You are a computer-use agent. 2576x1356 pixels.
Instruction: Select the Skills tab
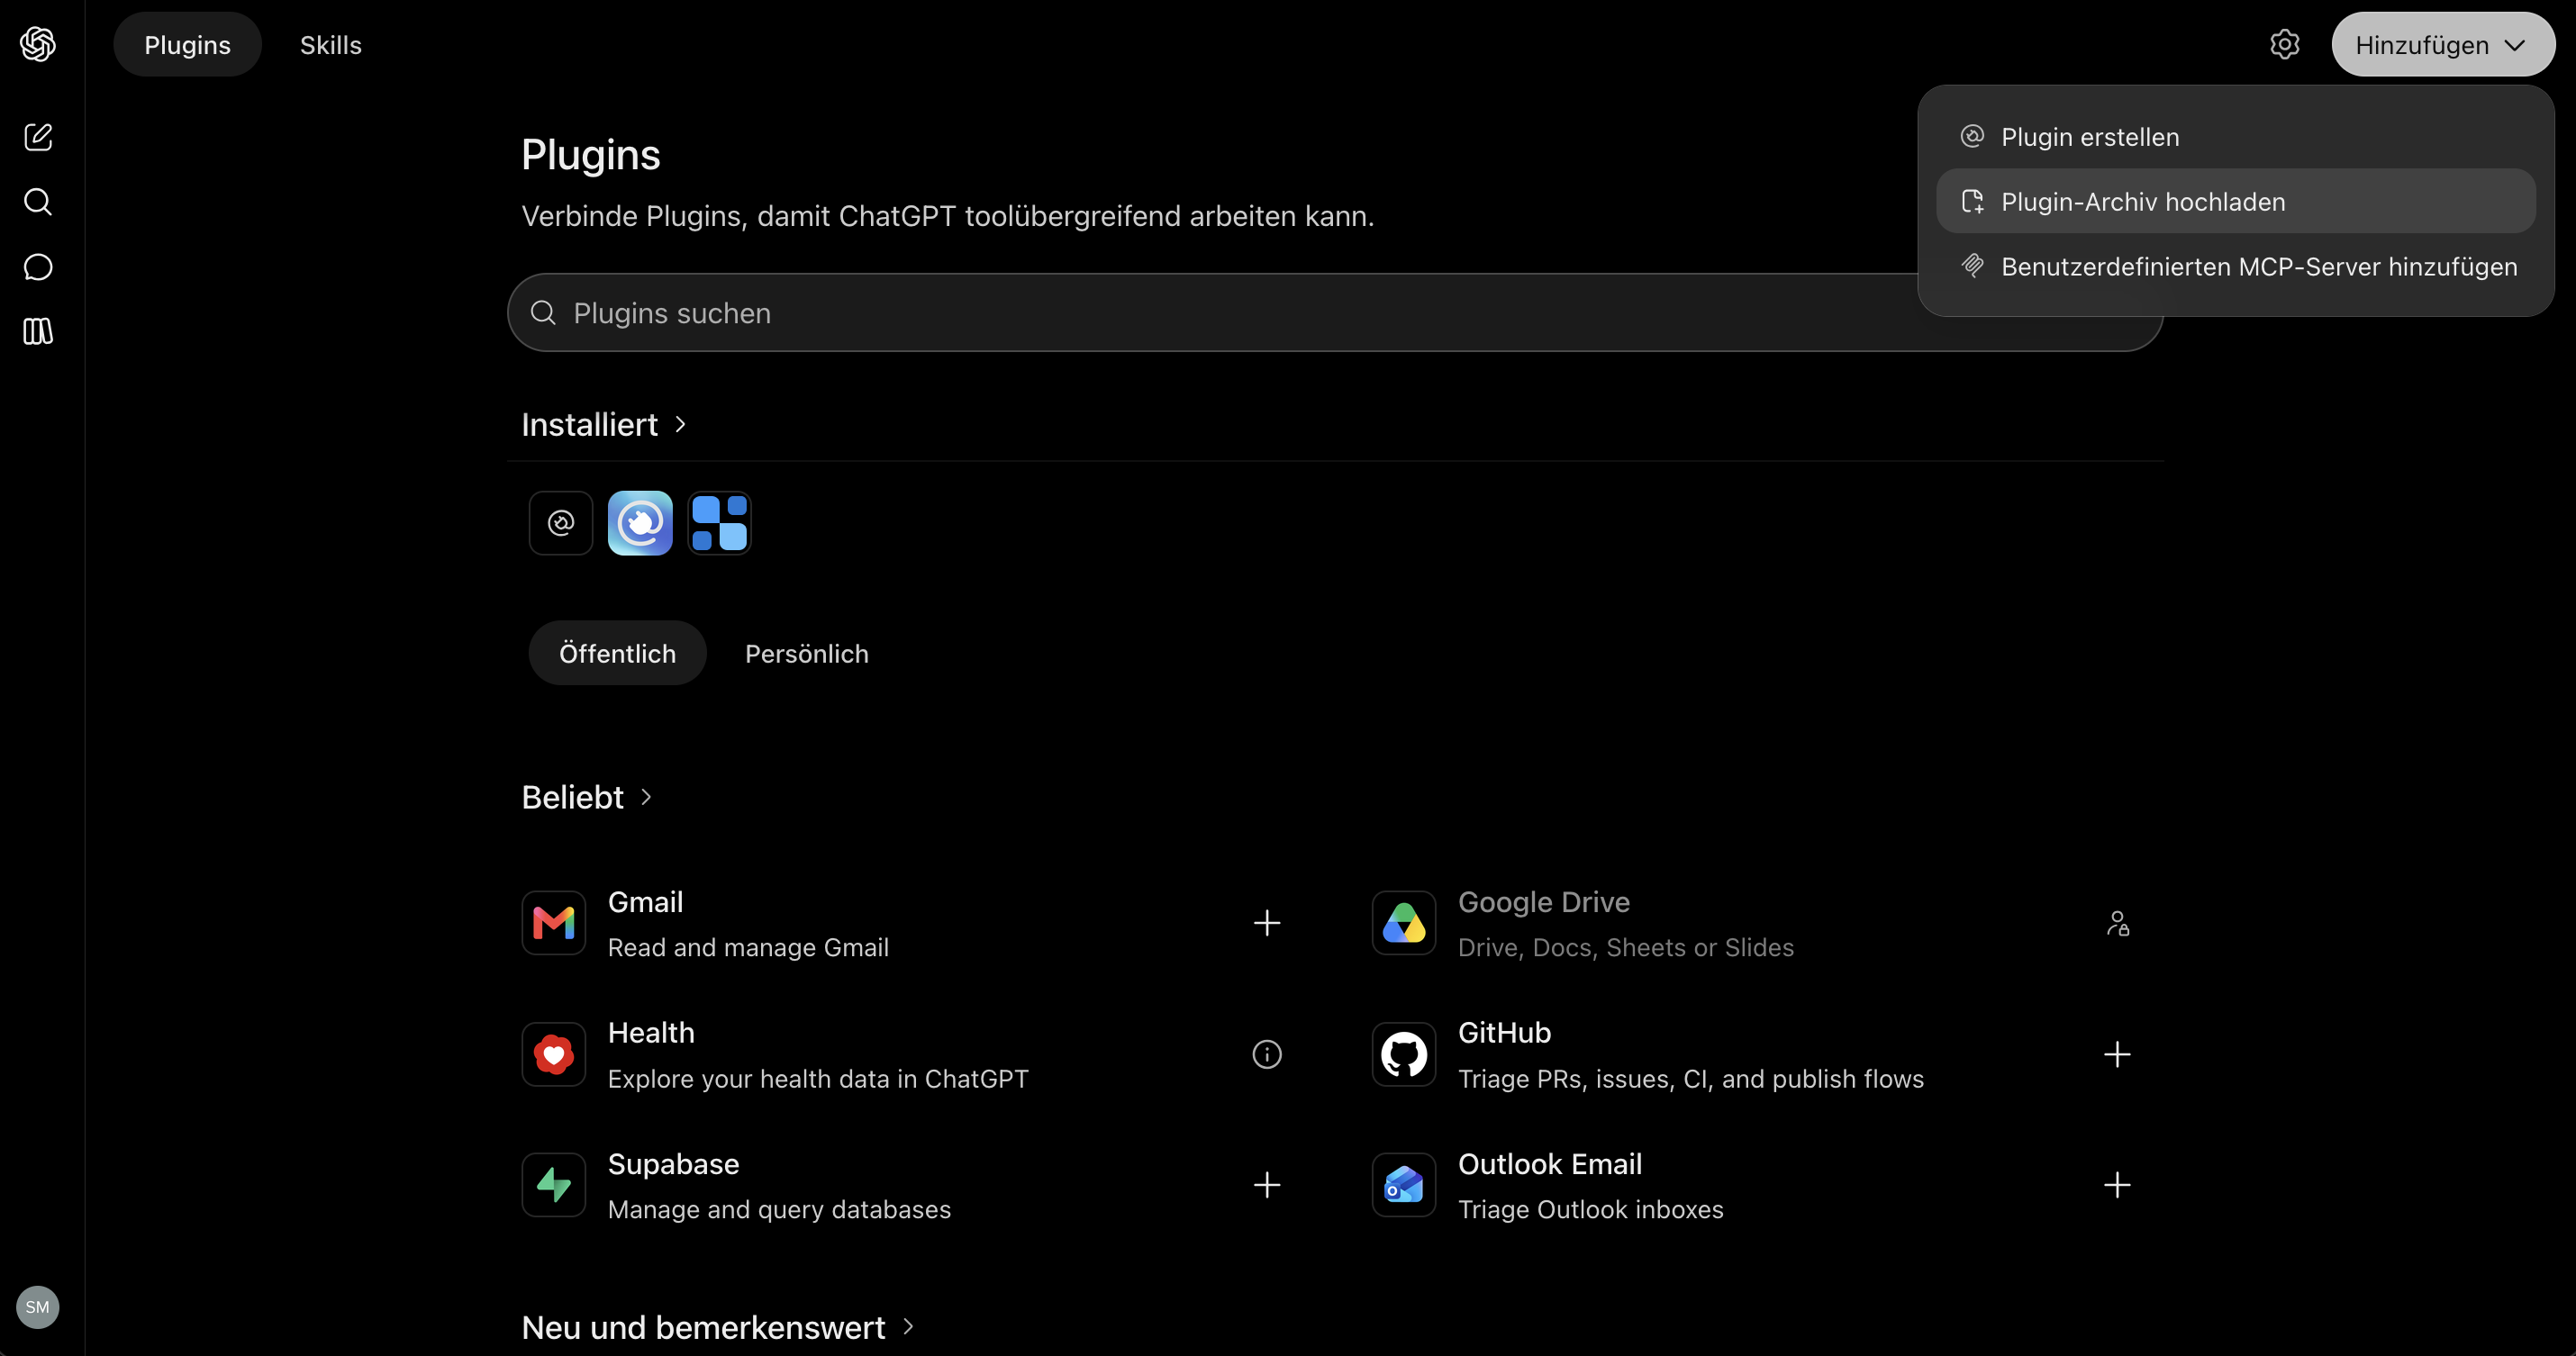(331, 44)
